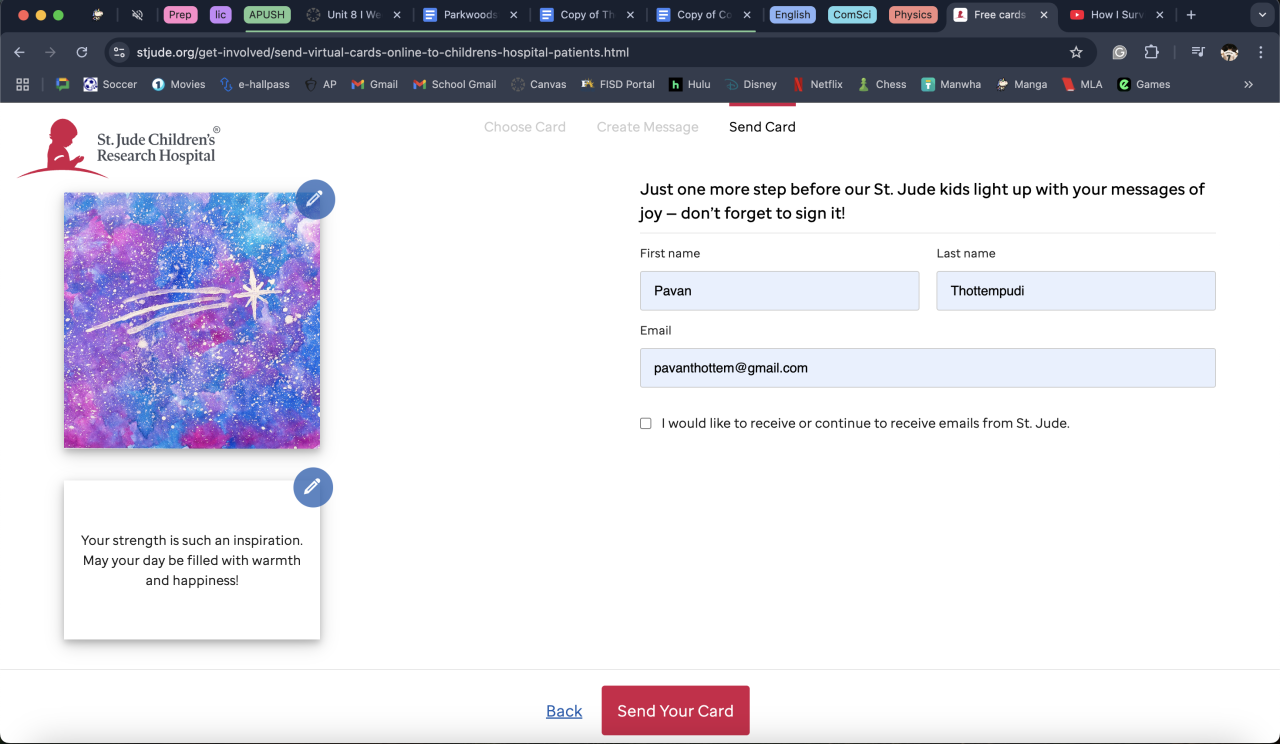Expand the ComSci tab group
1280x744 pixels.
[x=852, y=15]
